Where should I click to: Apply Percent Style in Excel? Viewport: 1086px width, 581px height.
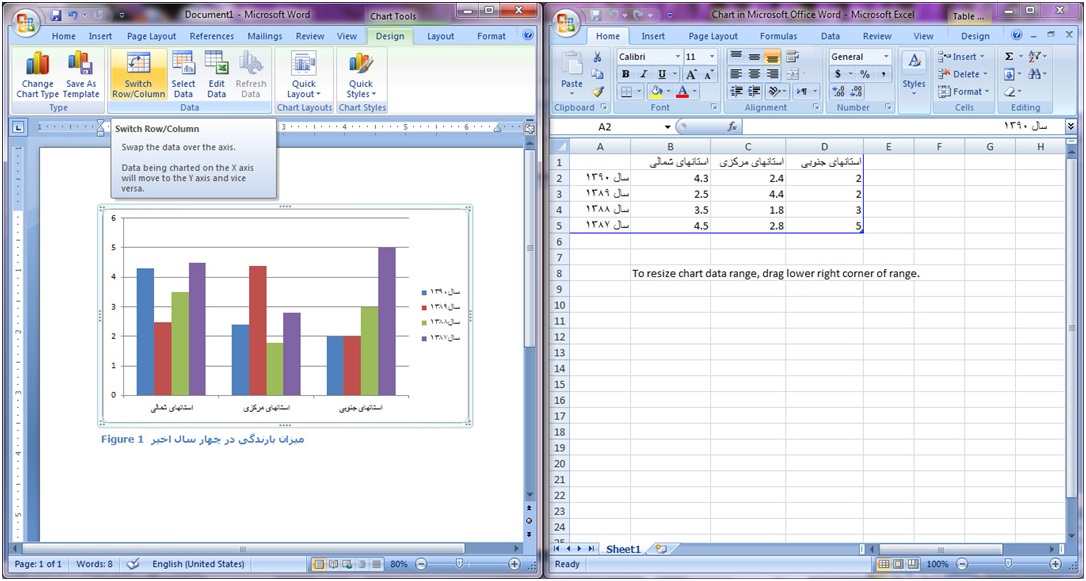click(x=865, y=74)
